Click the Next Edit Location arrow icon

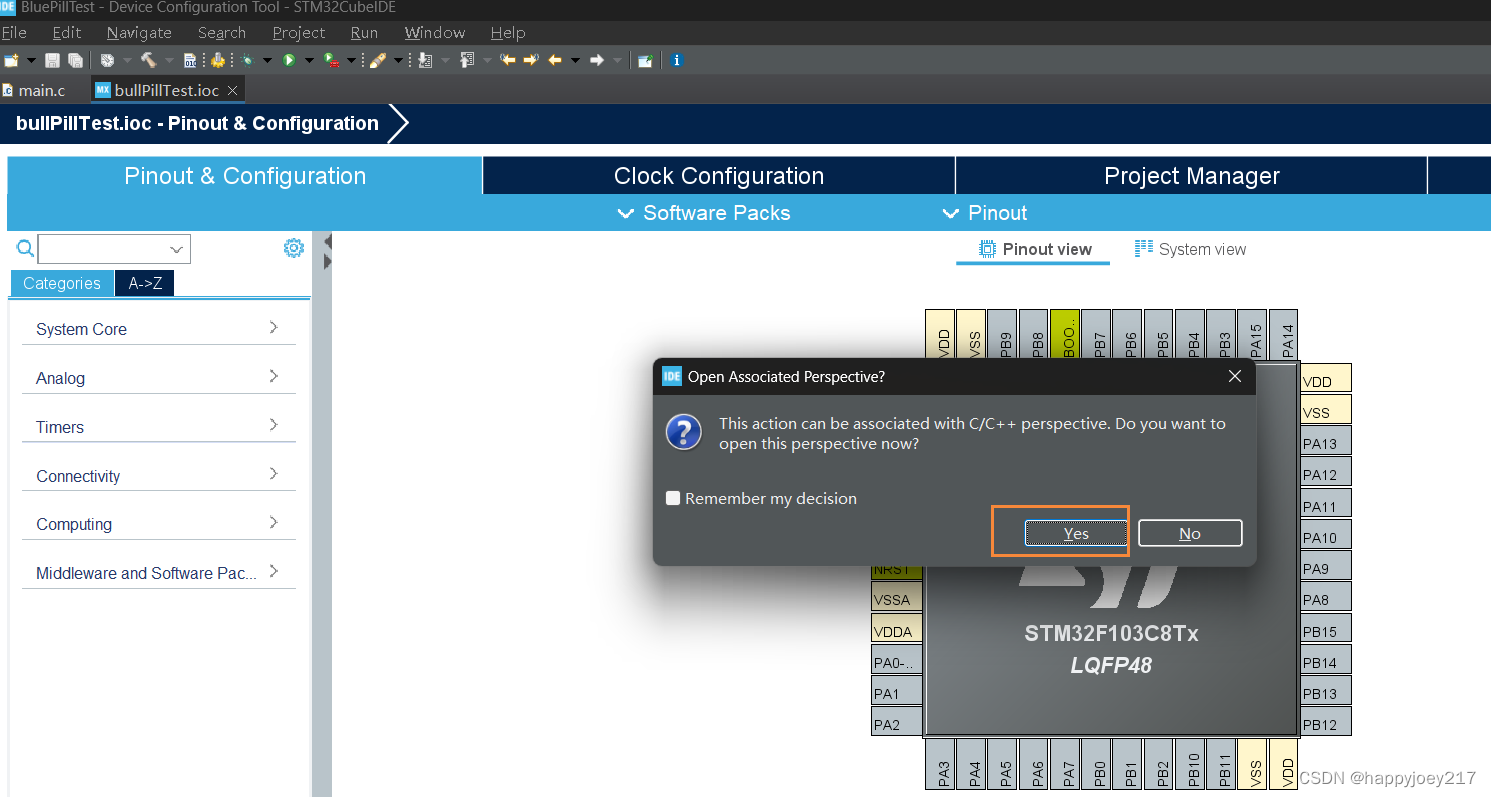coord(531,60)
